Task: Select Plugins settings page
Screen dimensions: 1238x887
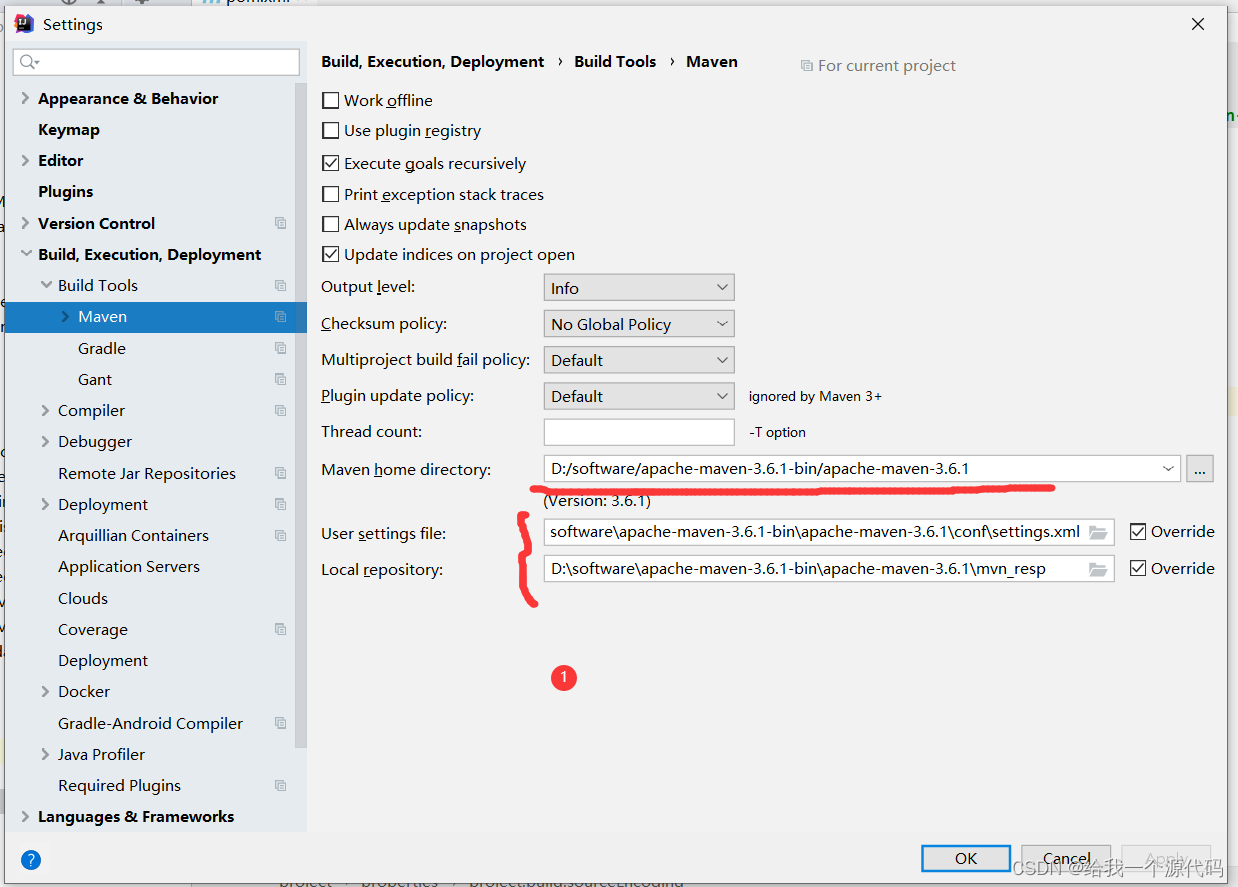Action: 65,191
